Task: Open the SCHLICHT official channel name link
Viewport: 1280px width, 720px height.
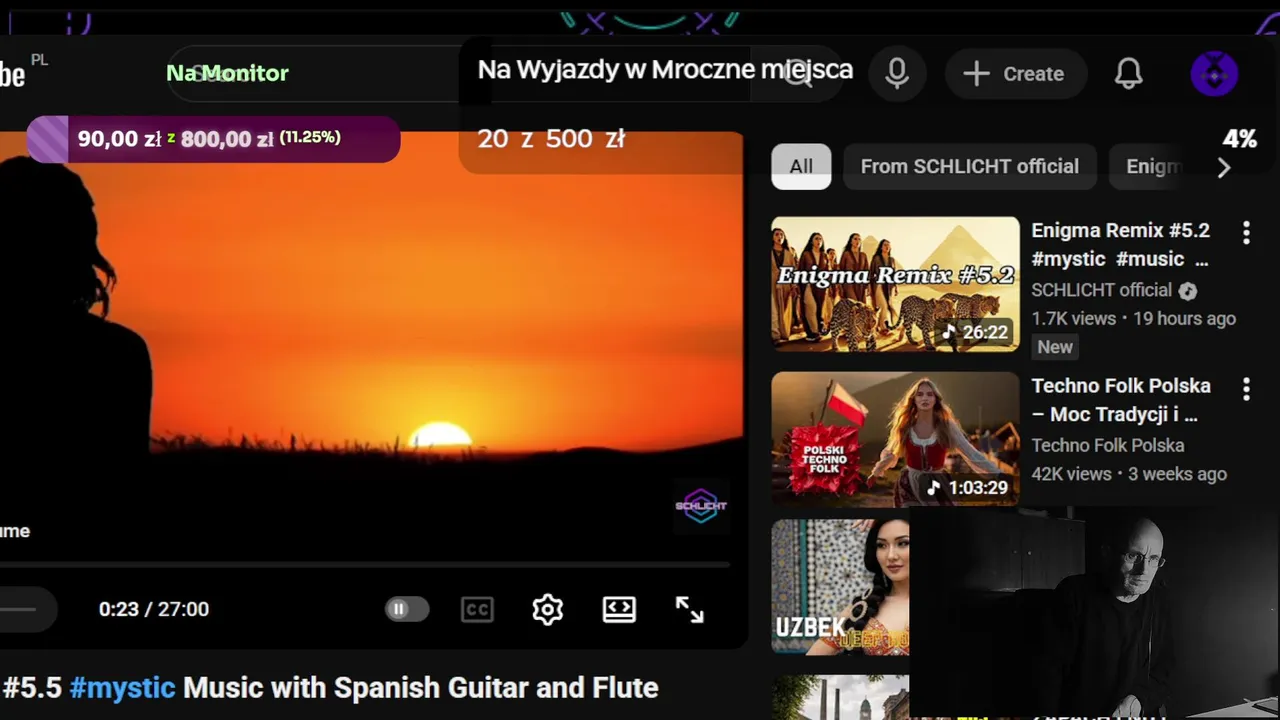Action: (1101, 290)
